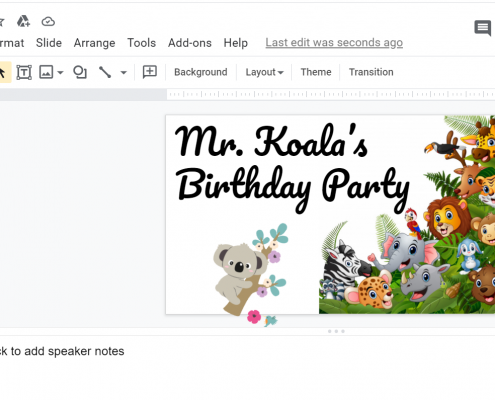Select the Line tool
The image size is (495, 400).
point(105,72)
